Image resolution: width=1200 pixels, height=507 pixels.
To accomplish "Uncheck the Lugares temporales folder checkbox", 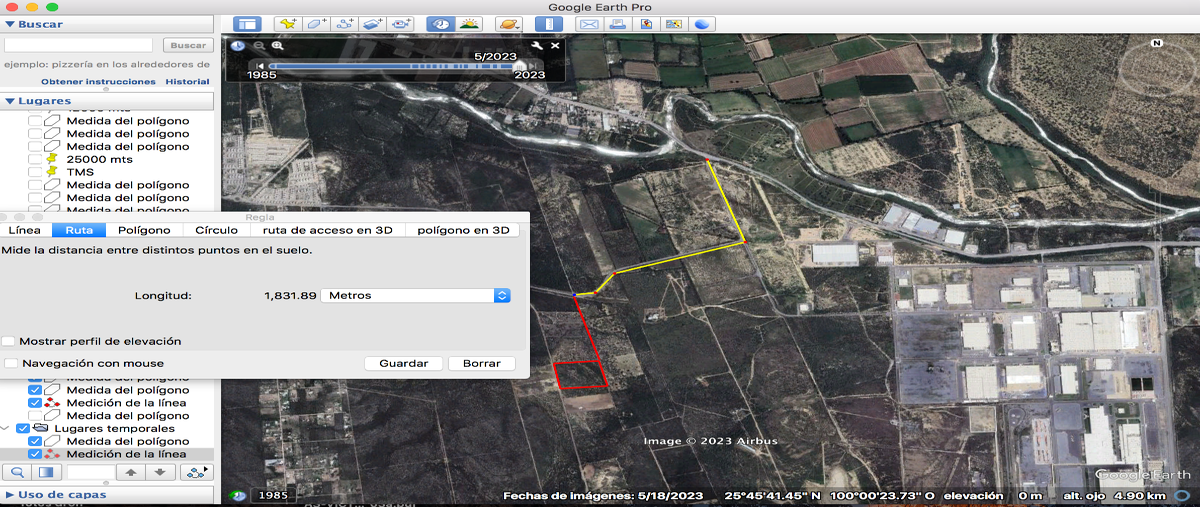I will tap(23, 428).
